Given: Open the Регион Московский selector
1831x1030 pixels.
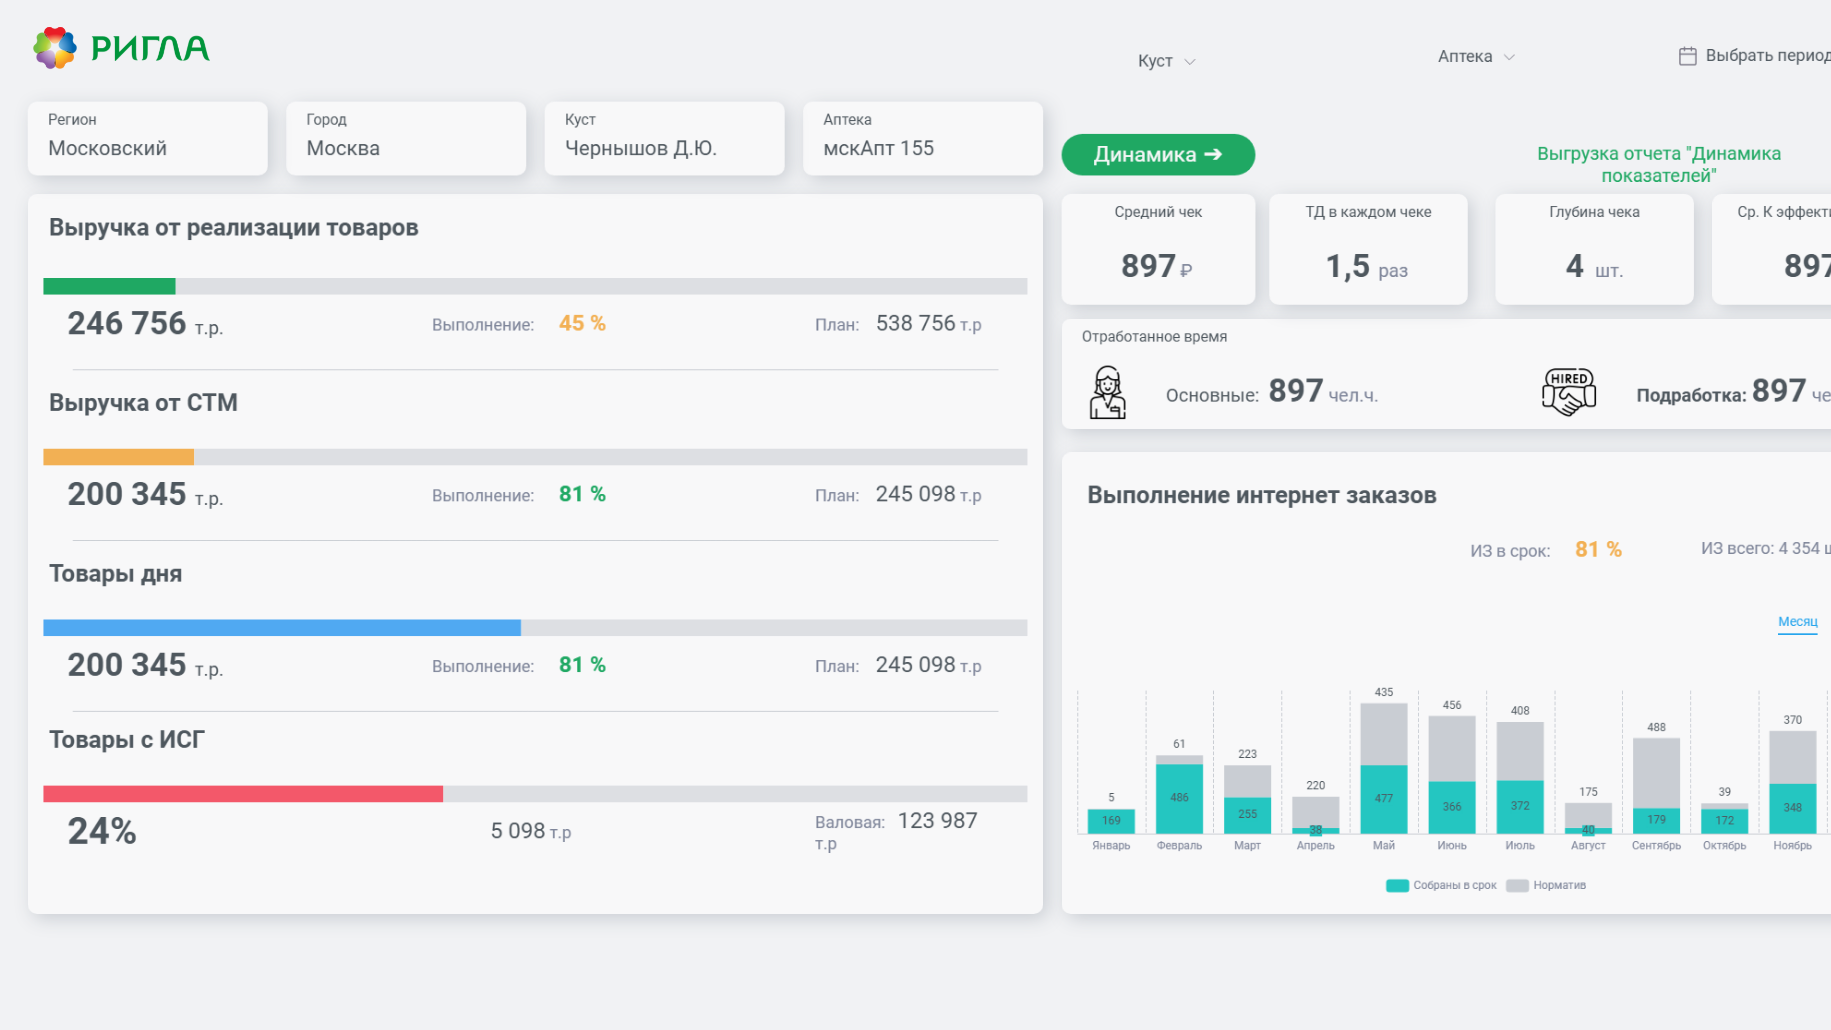Looking at the screenshot, I should (148, 138).
